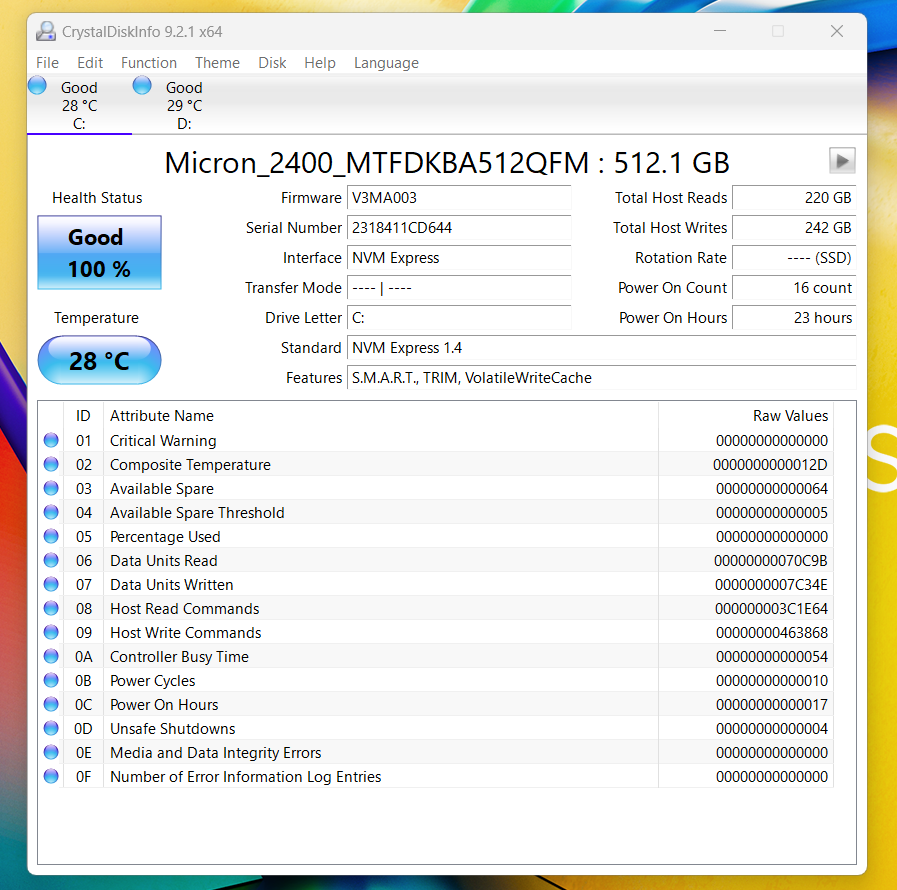The image size is (897, 890).
Task: Click the Power On Count value 16 count
Action: pos(794,288)
